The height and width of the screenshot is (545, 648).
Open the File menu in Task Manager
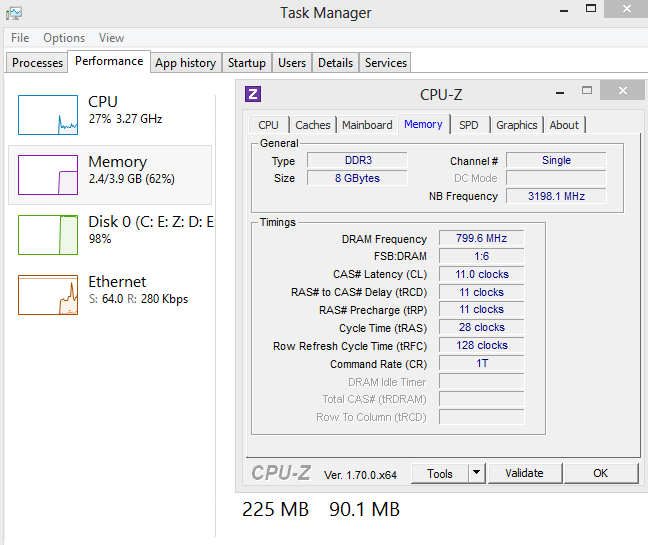click(20, 38)
